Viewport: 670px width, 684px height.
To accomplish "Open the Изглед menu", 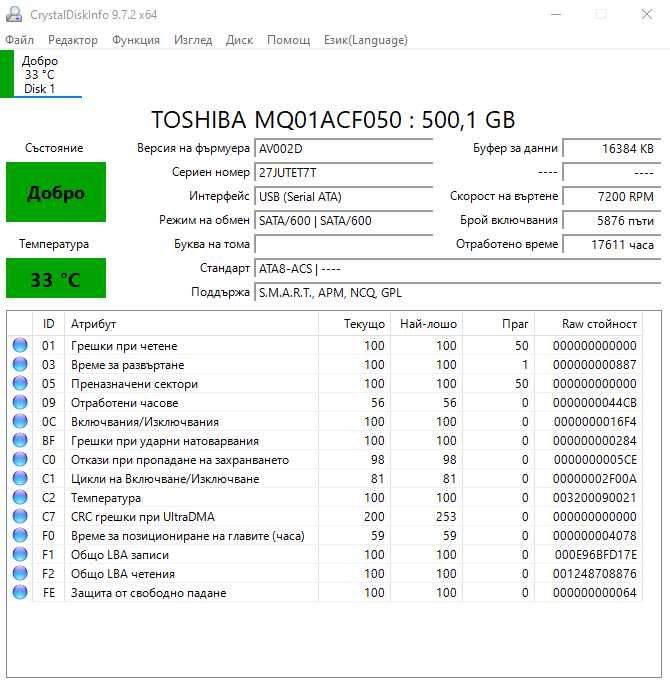I will (193, 40).
